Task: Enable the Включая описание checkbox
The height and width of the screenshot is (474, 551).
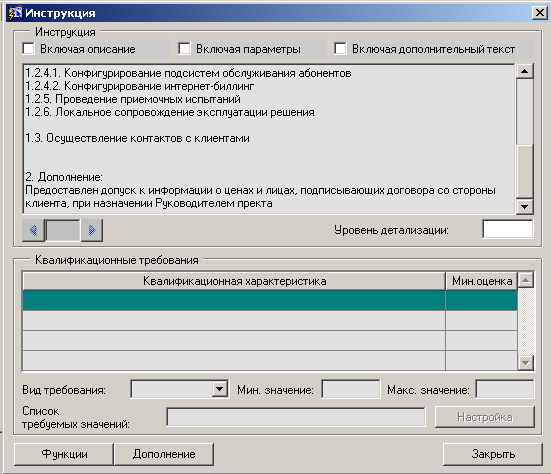Action: pyautogui.click(x=28, y=48)
